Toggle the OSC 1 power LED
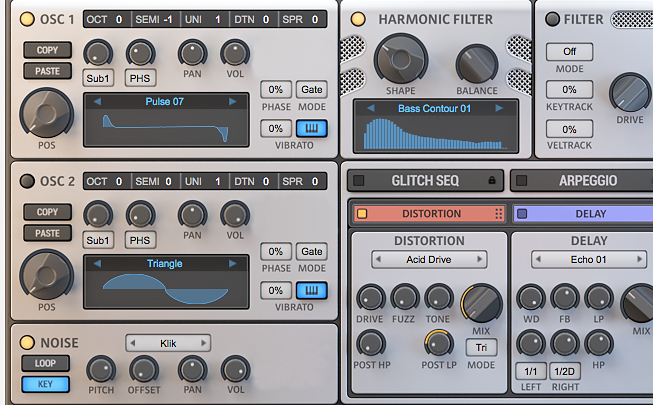Image resolution: width=653 pixels, height=405 pixels. coord(27,19)
